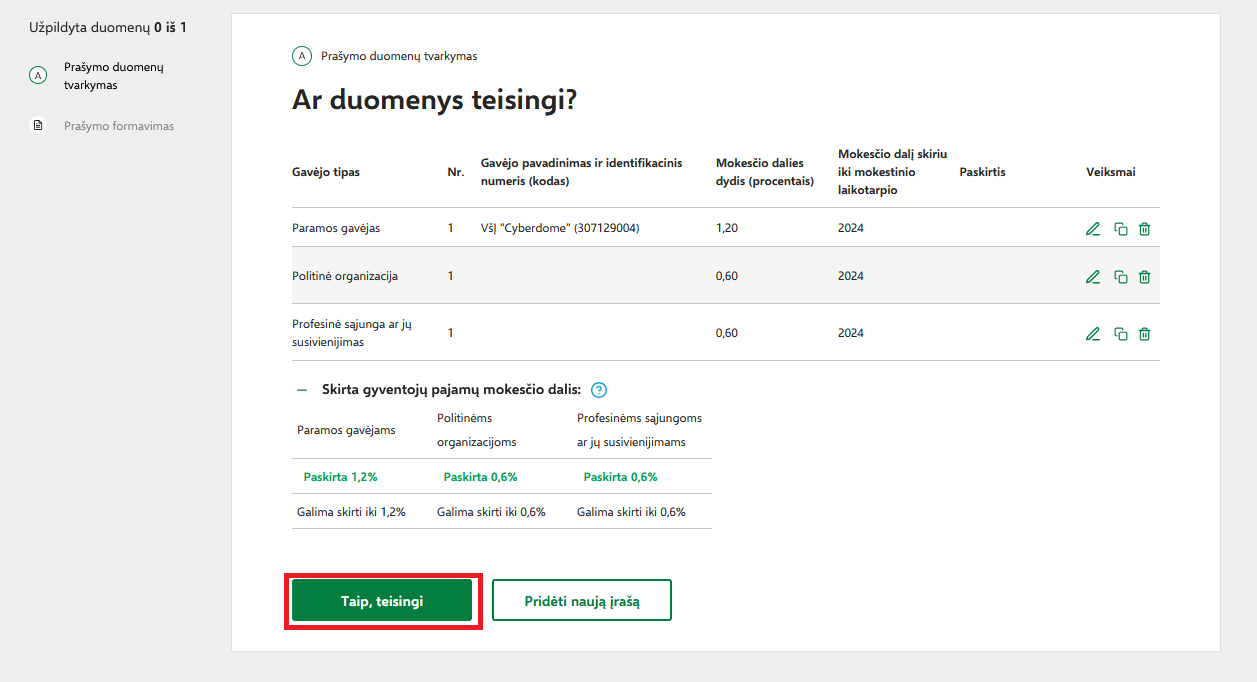This screenshot has height=682, width=1257.
Task: Click the Gavėjo tipas column header
Action: coord(325,172)
